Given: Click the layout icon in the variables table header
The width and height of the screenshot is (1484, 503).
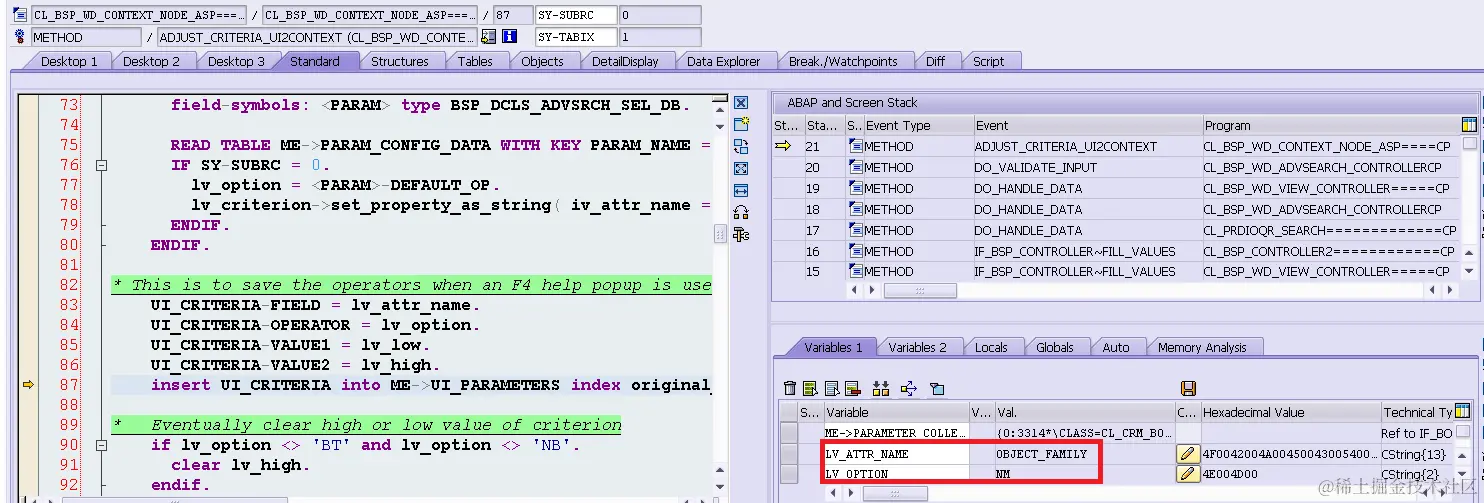Looking at the screenshot, I should click(1463, 411).
